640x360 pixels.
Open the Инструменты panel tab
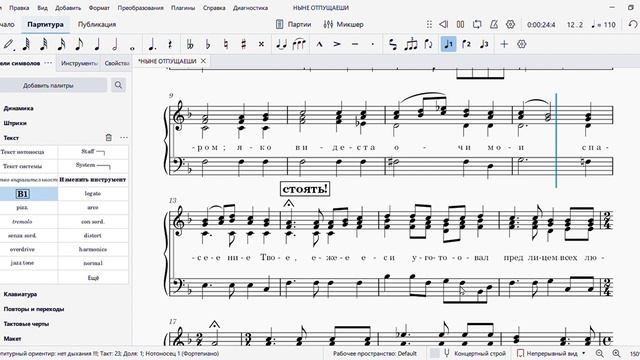pos(78,63)
